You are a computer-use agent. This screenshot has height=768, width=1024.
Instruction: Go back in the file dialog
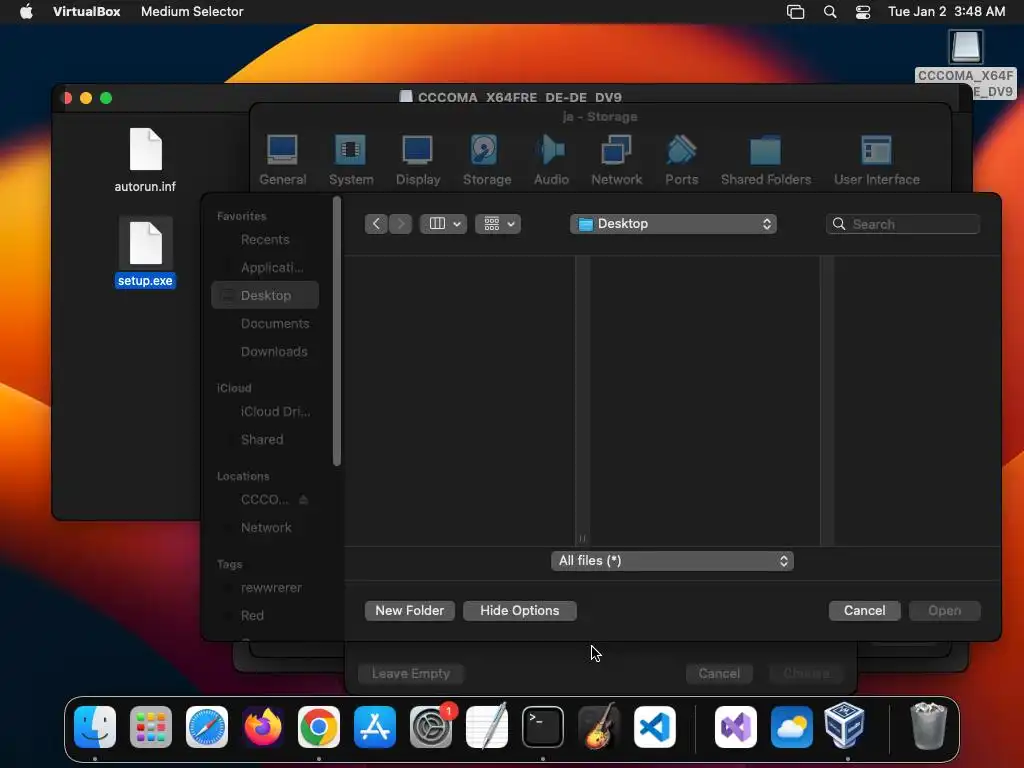pos(376,224)
